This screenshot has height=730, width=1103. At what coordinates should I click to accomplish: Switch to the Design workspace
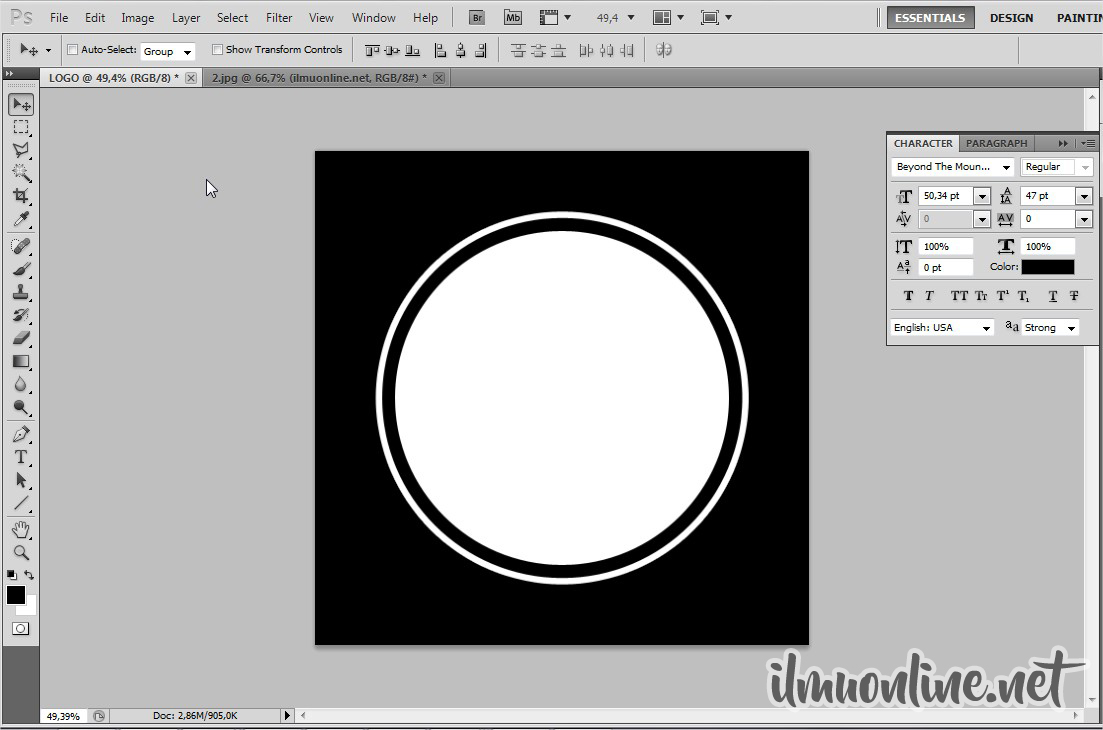pyautogui.click(x=1011, y=18)
